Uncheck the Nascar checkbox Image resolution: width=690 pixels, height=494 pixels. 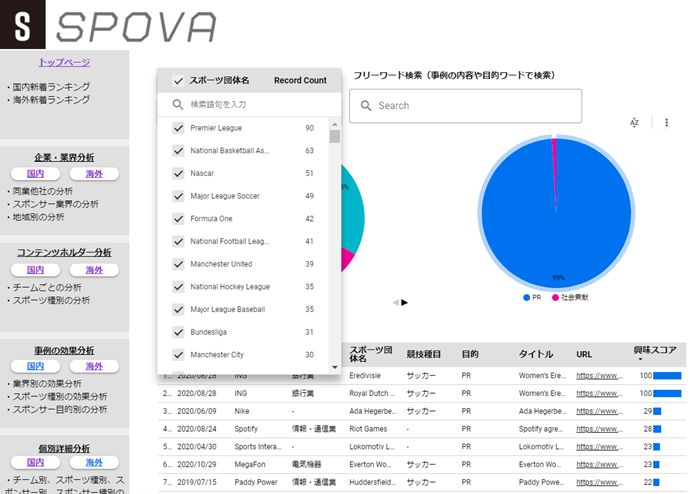pyautogui.click(x=178, y=173)
